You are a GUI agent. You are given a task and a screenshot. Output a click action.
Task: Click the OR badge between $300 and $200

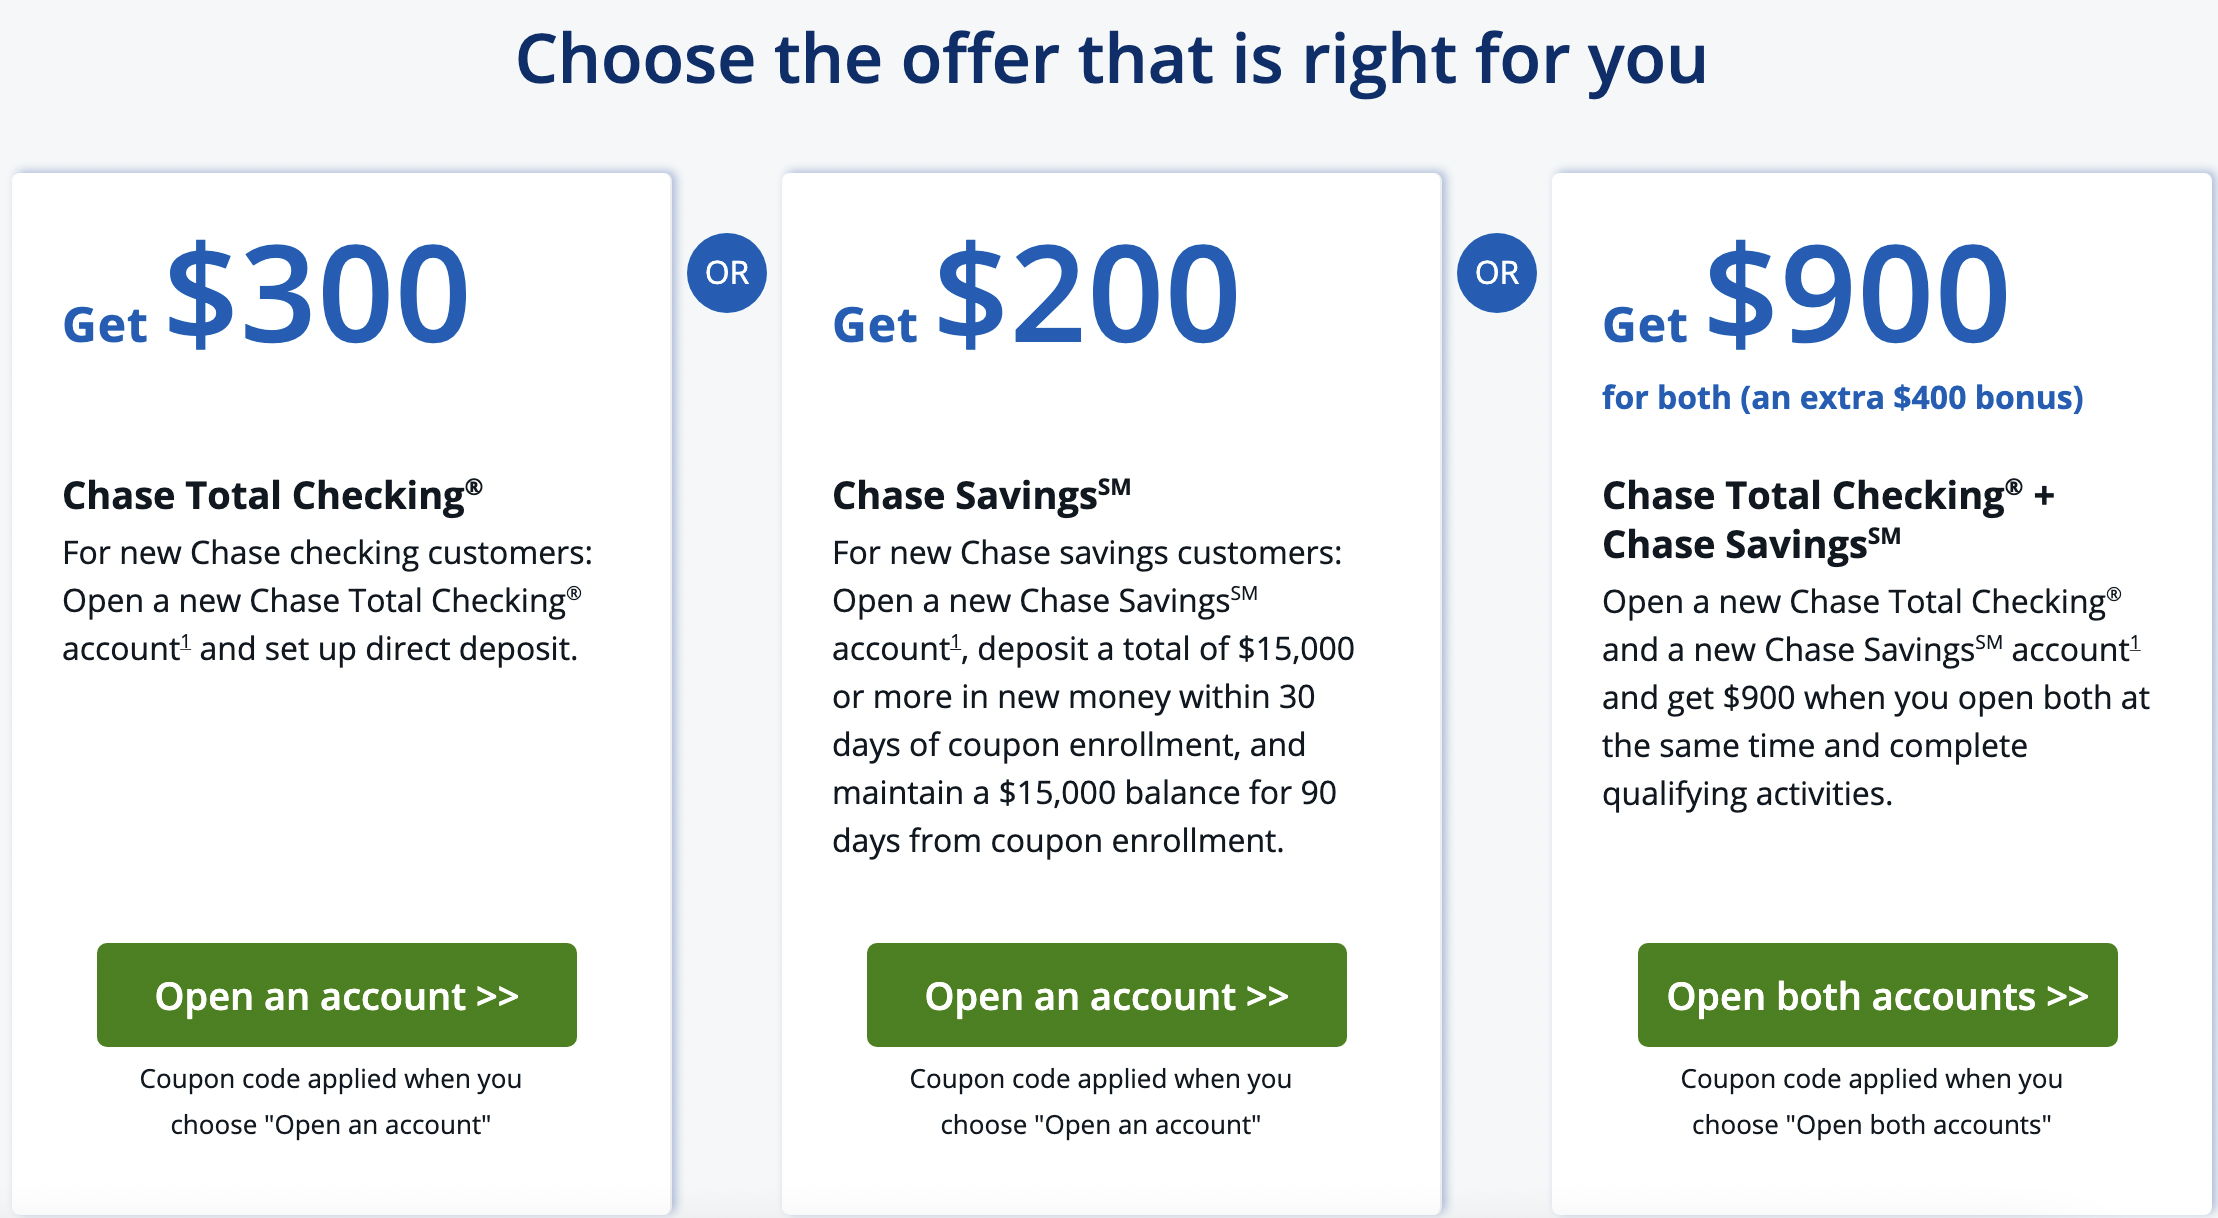(x=727, y=273)
